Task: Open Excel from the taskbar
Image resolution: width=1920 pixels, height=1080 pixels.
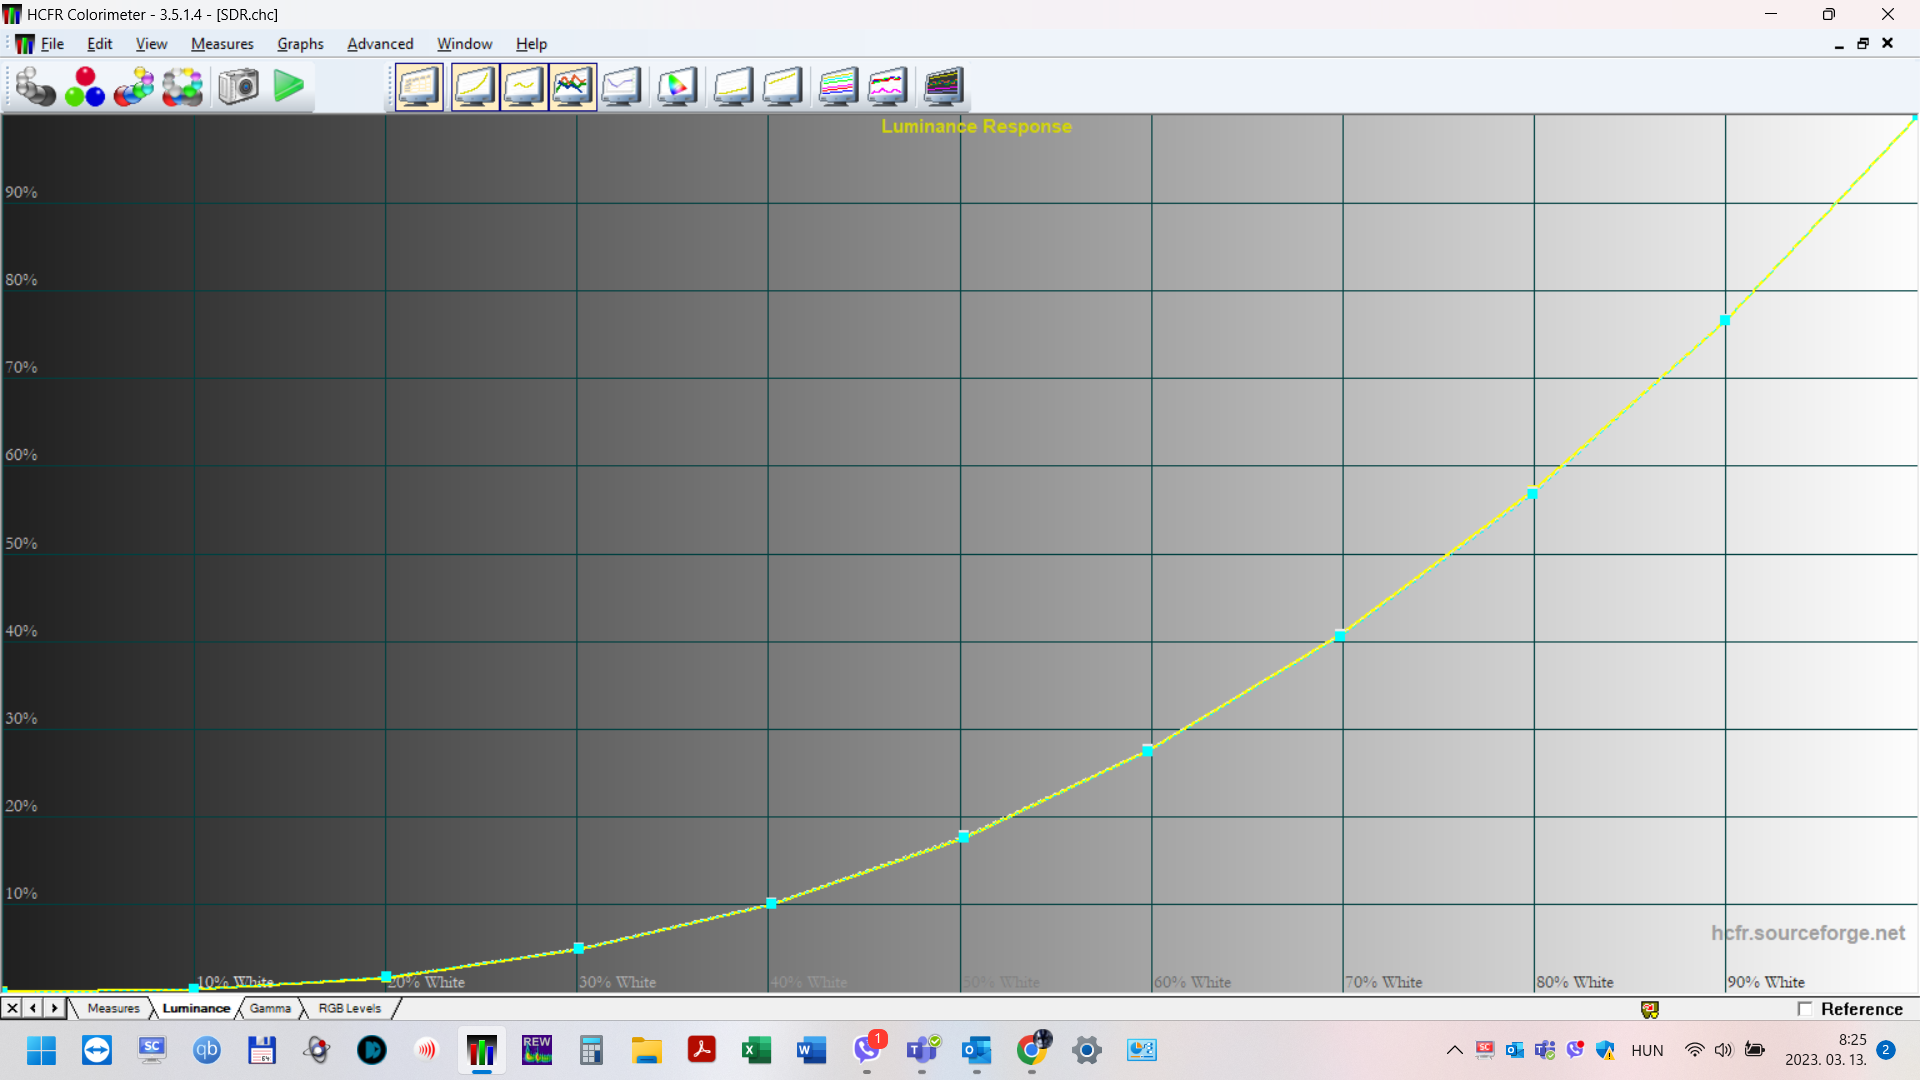Action: 756,1050
